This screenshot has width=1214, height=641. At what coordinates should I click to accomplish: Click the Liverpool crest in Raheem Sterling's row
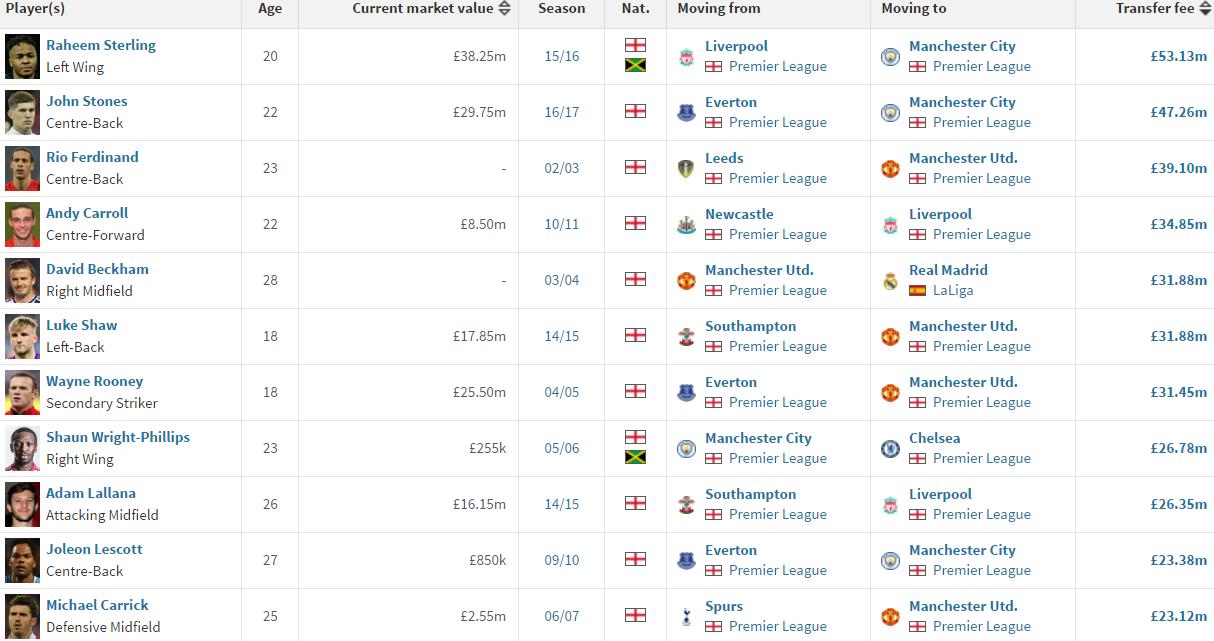(x=686, y=57)
